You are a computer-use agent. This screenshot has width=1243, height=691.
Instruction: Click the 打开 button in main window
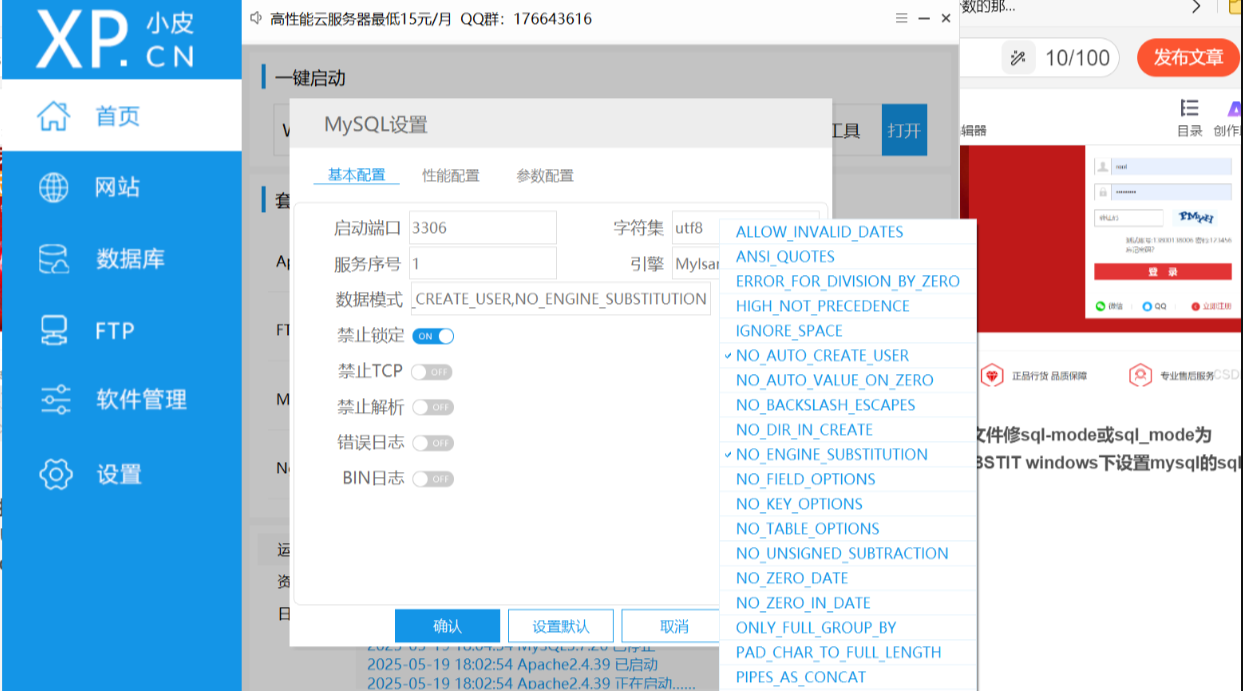point(904,130)
